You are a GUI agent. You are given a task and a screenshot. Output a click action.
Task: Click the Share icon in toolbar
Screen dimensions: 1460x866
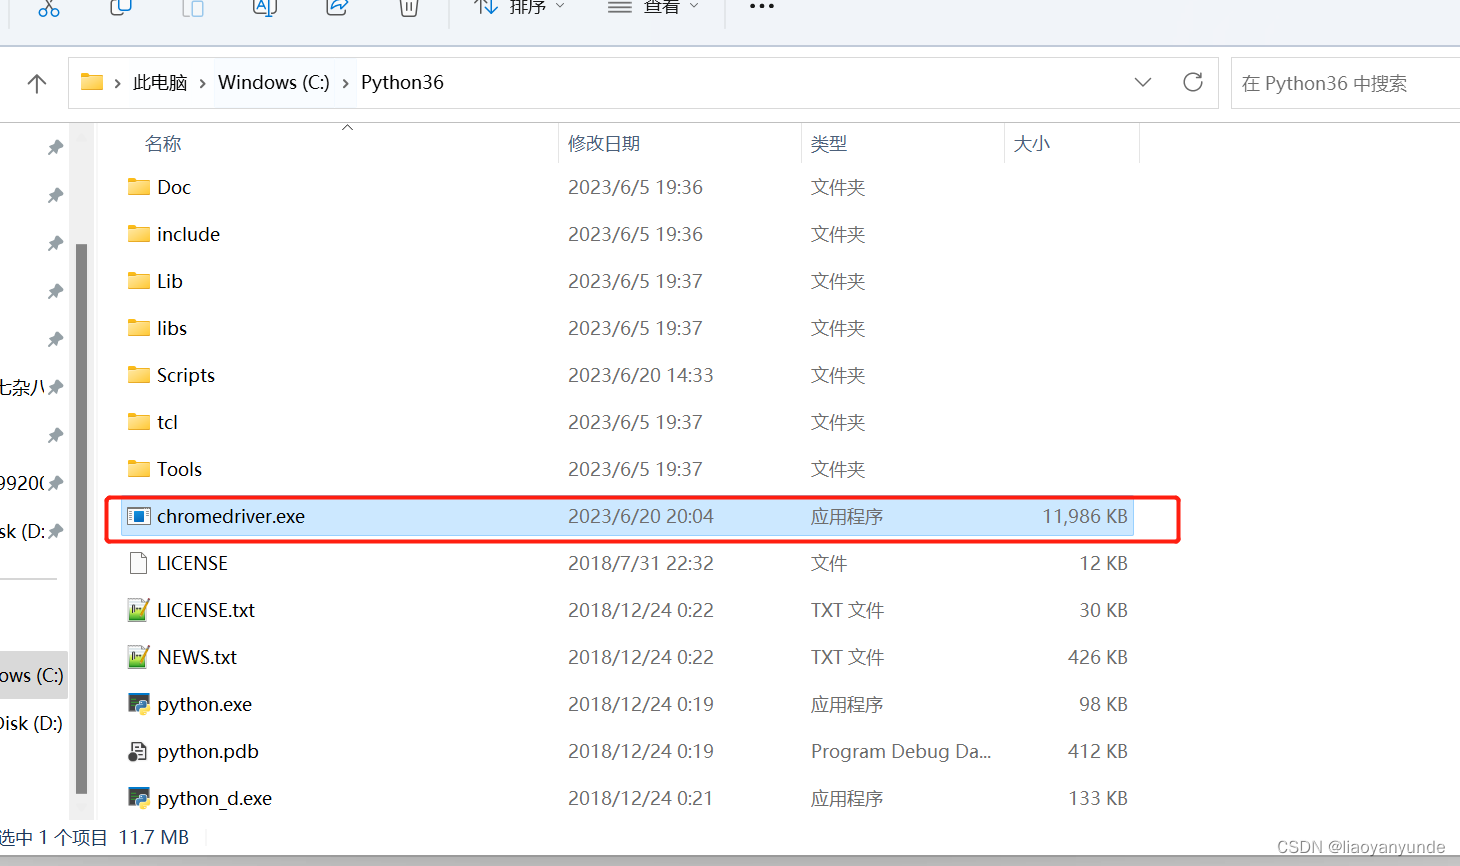337,8
